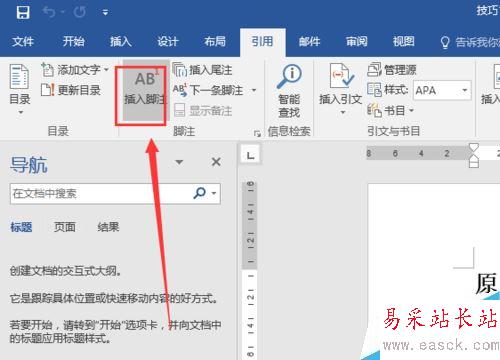The width and height of the screenshot is (500, 360).
Task: Select the 页面 navigation tab
Action: [x=65, y=227]
